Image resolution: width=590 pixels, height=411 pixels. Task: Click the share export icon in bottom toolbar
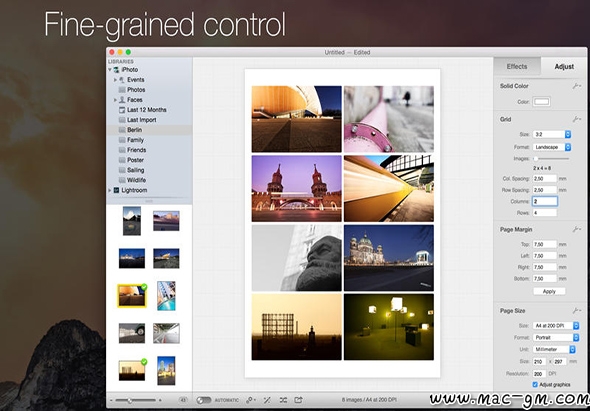click(x=298, y=400)
